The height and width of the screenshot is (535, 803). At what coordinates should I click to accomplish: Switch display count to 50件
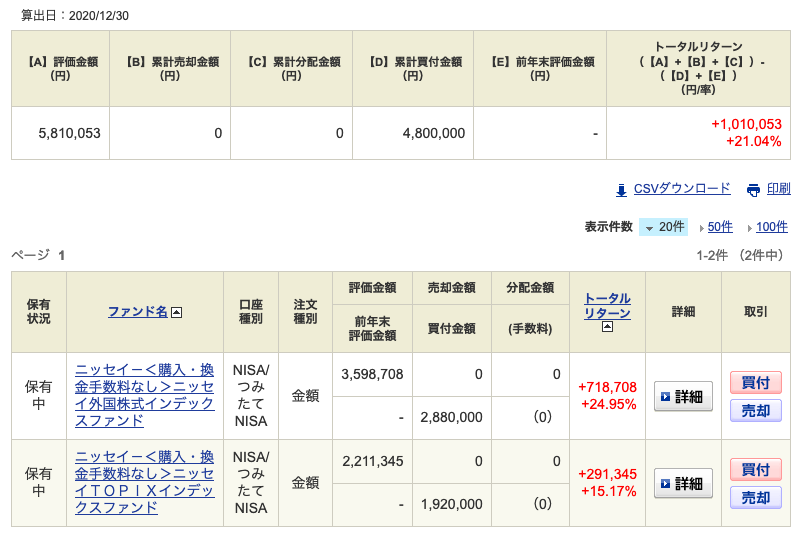pos(720,227)
